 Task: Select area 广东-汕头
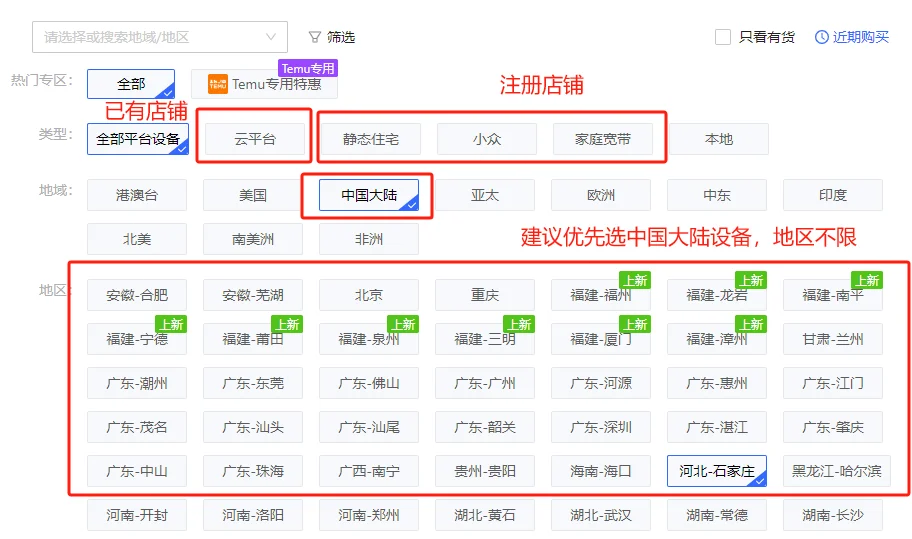click(x=252, y=427)
